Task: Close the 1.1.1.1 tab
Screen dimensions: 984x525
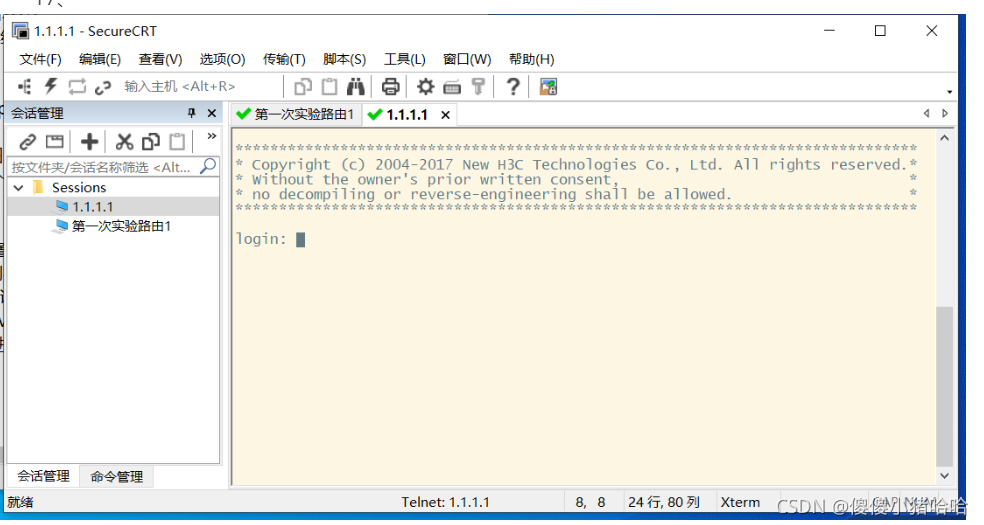Action: click(x=446, y=115)
